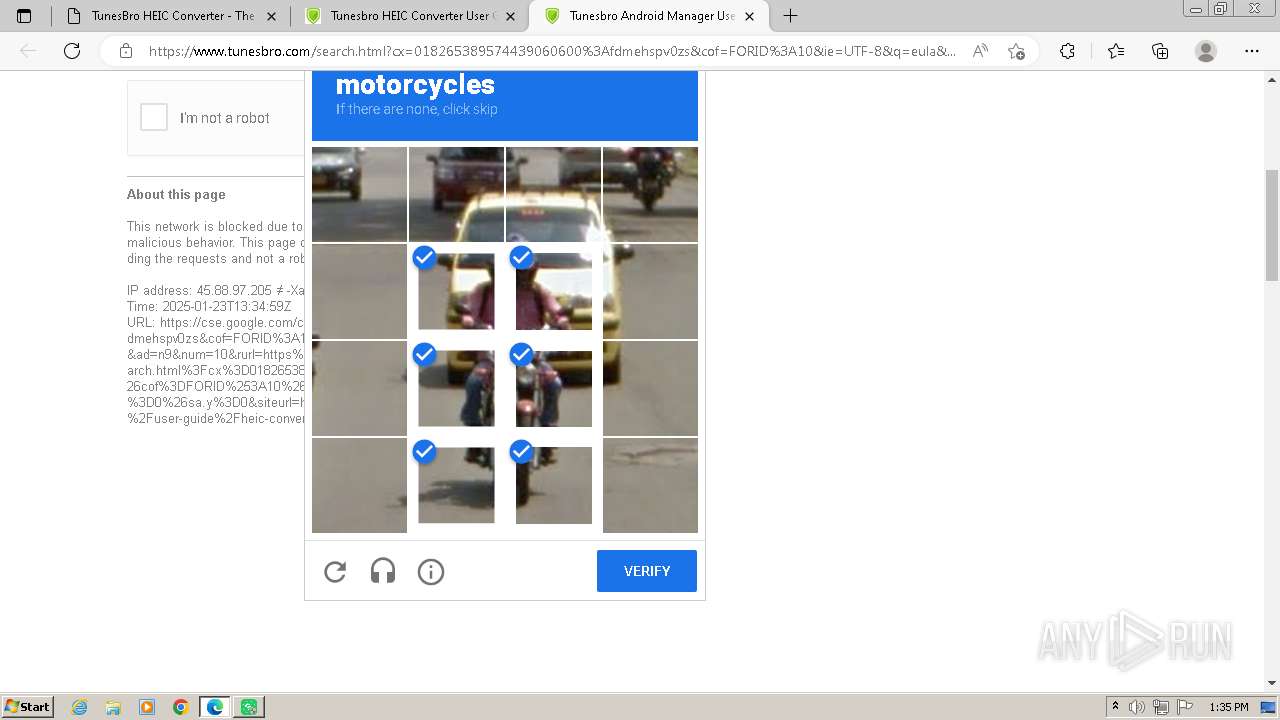The width and height of the screenshot is (1280, 720).
Task: Open the browser profile icon
Action: 1206,51
